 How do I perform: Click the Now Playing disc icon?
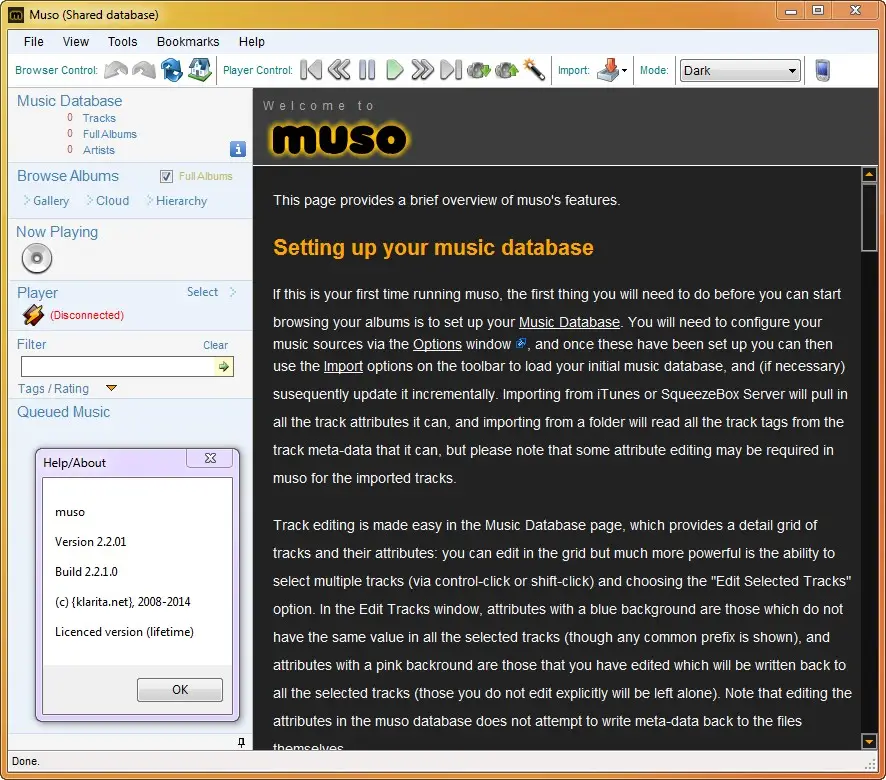point(37,258)
